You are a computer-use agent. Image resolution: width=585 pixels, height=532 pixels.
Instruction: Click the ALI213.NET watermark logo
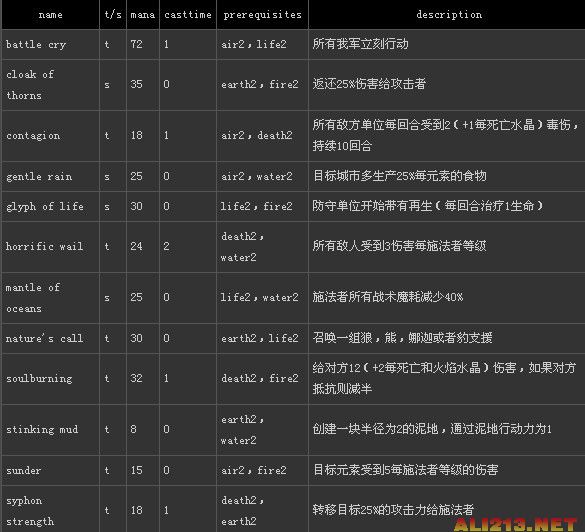pyautogui.click(x=516, y=525)
